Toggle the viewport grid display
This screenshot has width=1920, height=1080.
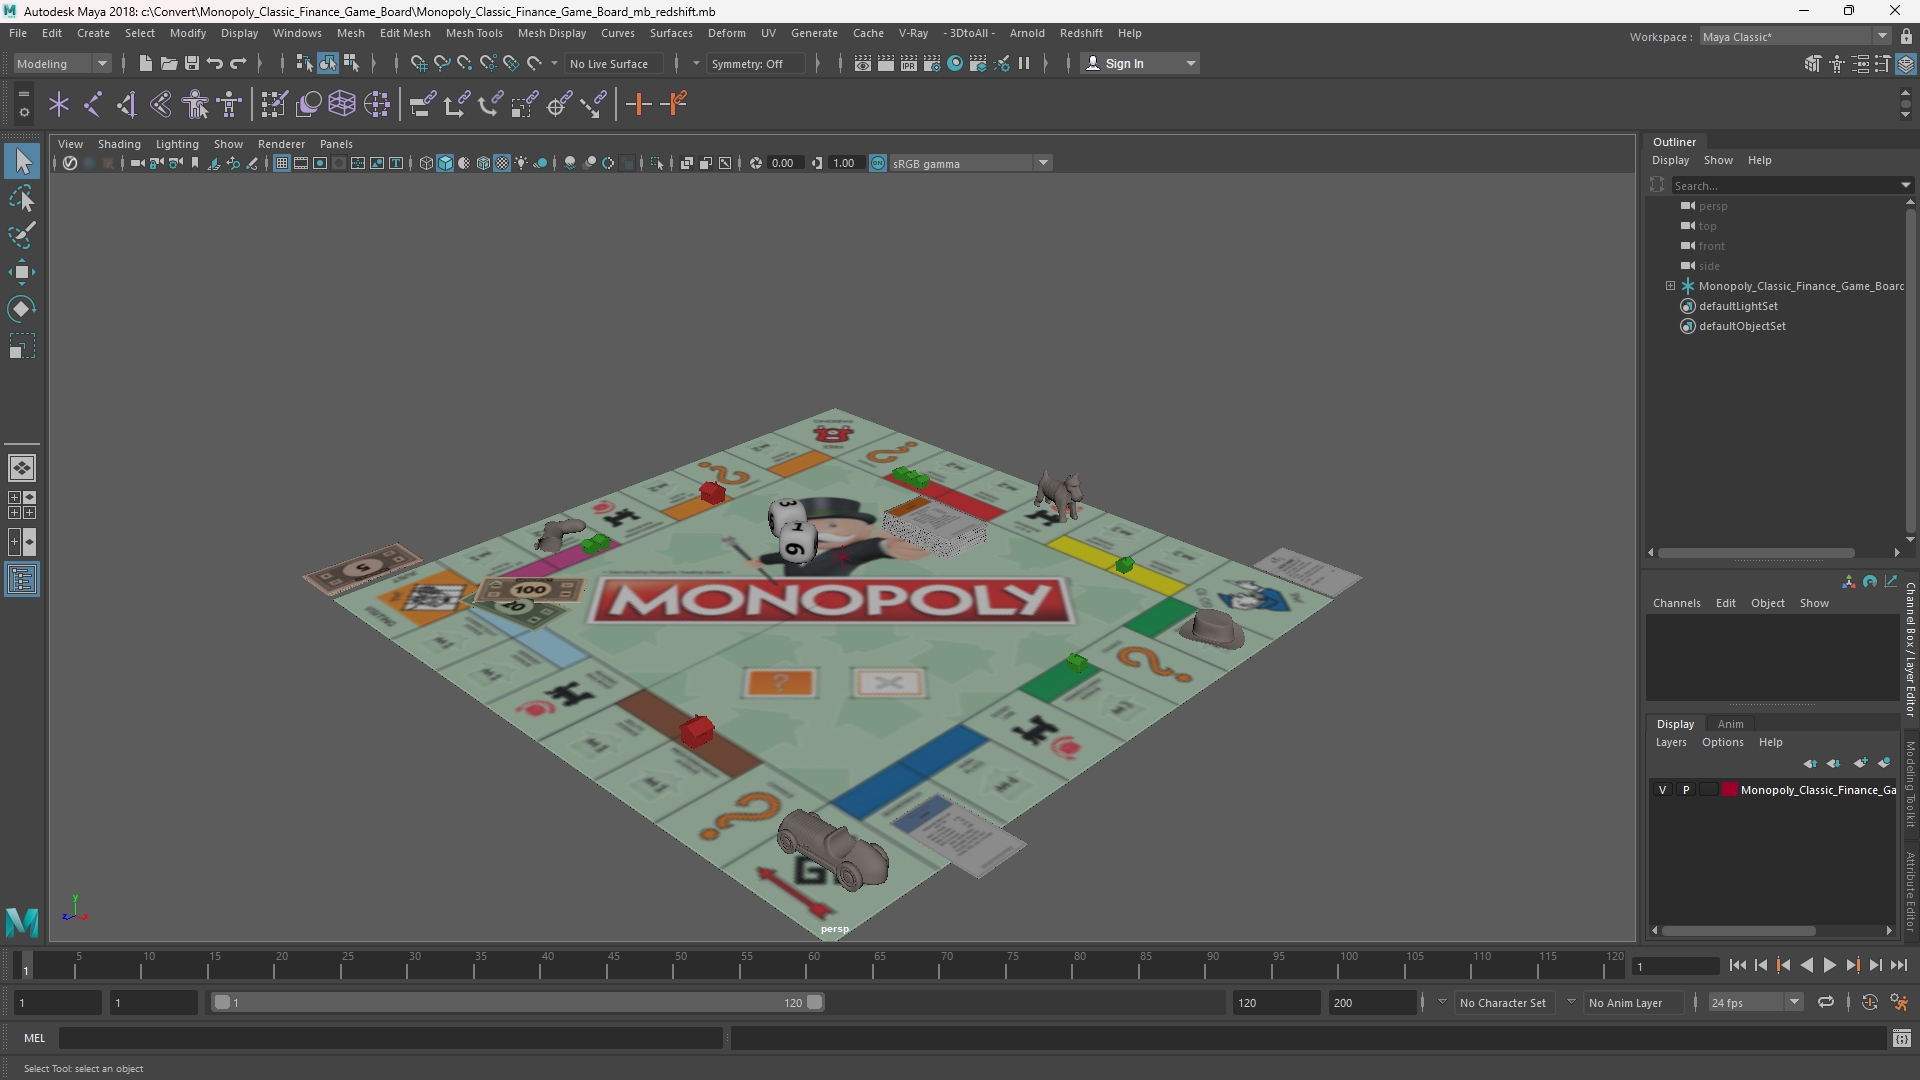282,163
